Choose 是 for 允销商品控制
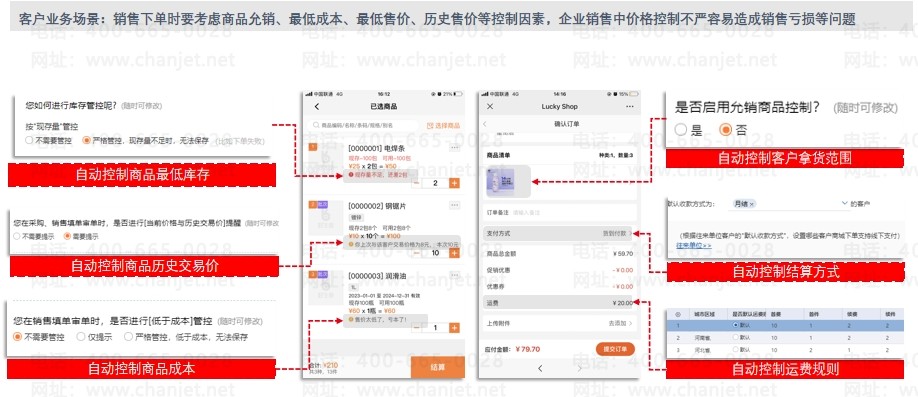This screenshot has width=918, height=397. click(681, 130)
